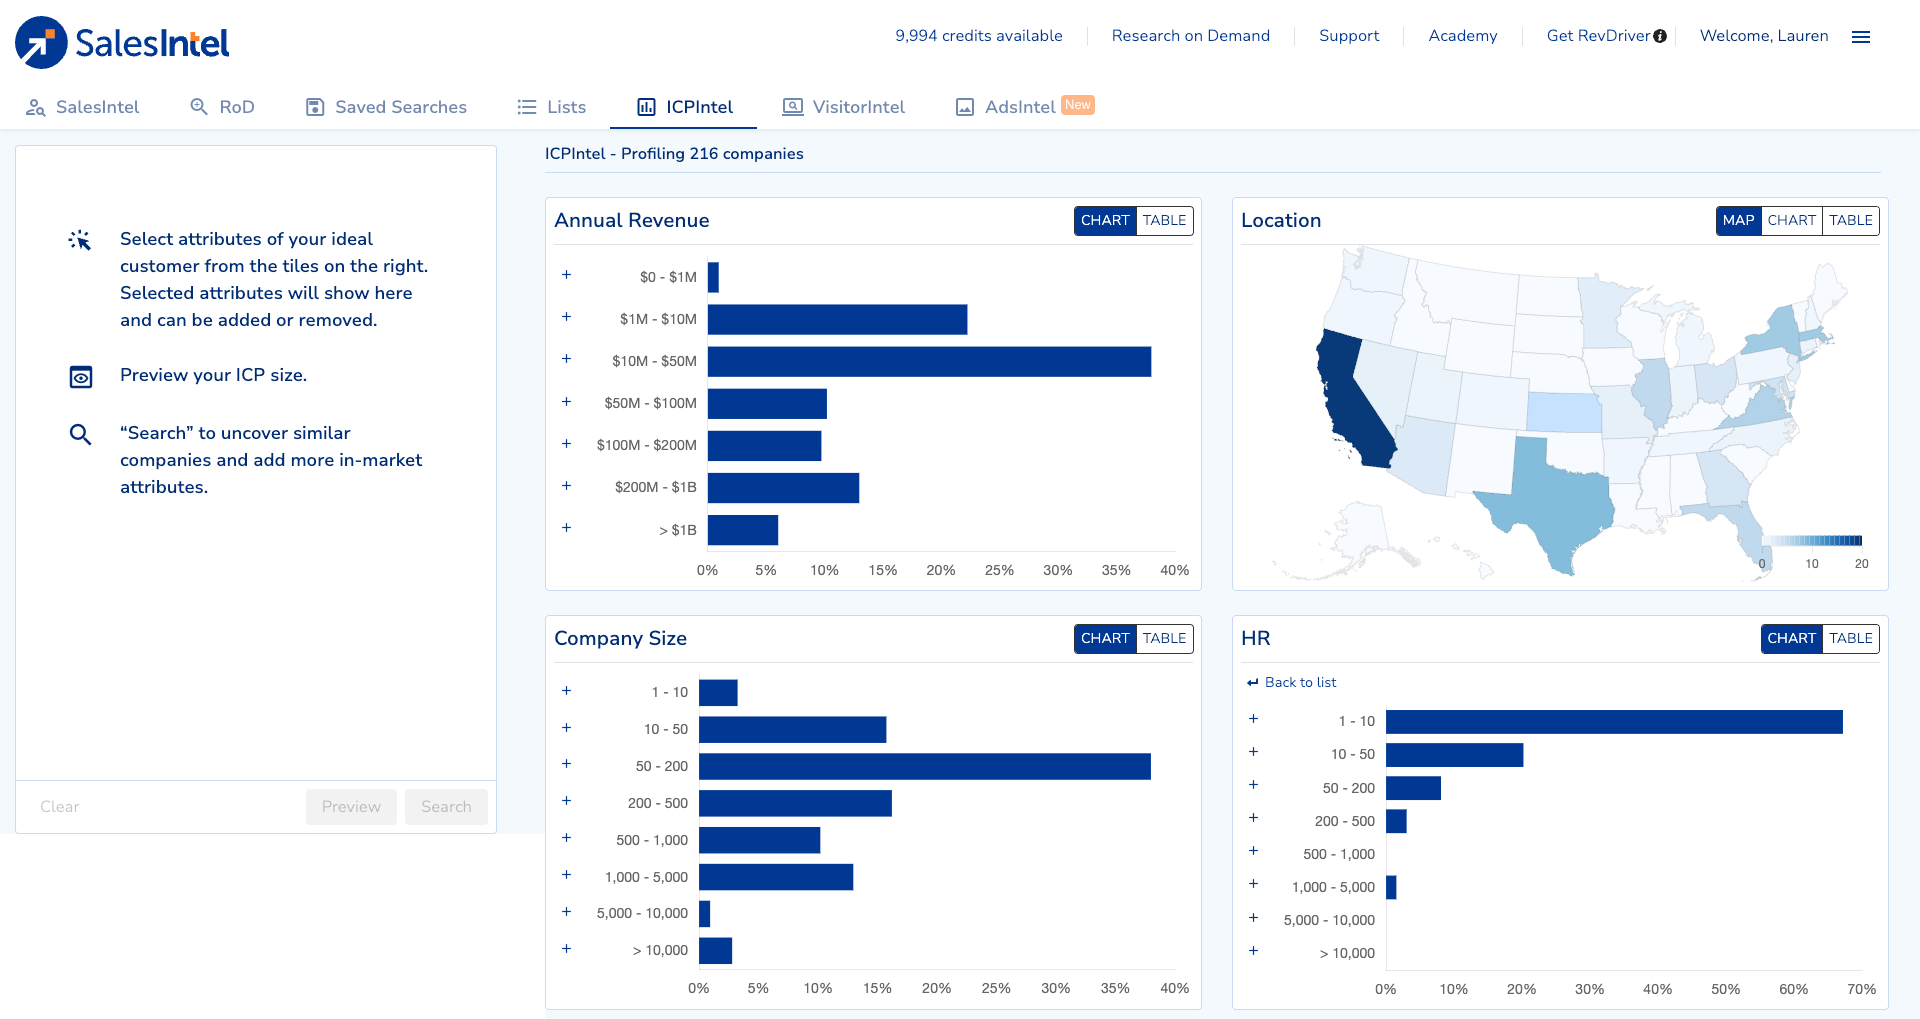Add HR 1 - 10 attribute
This screenshot has height=1019, width=1920.
pos(1254,718)
